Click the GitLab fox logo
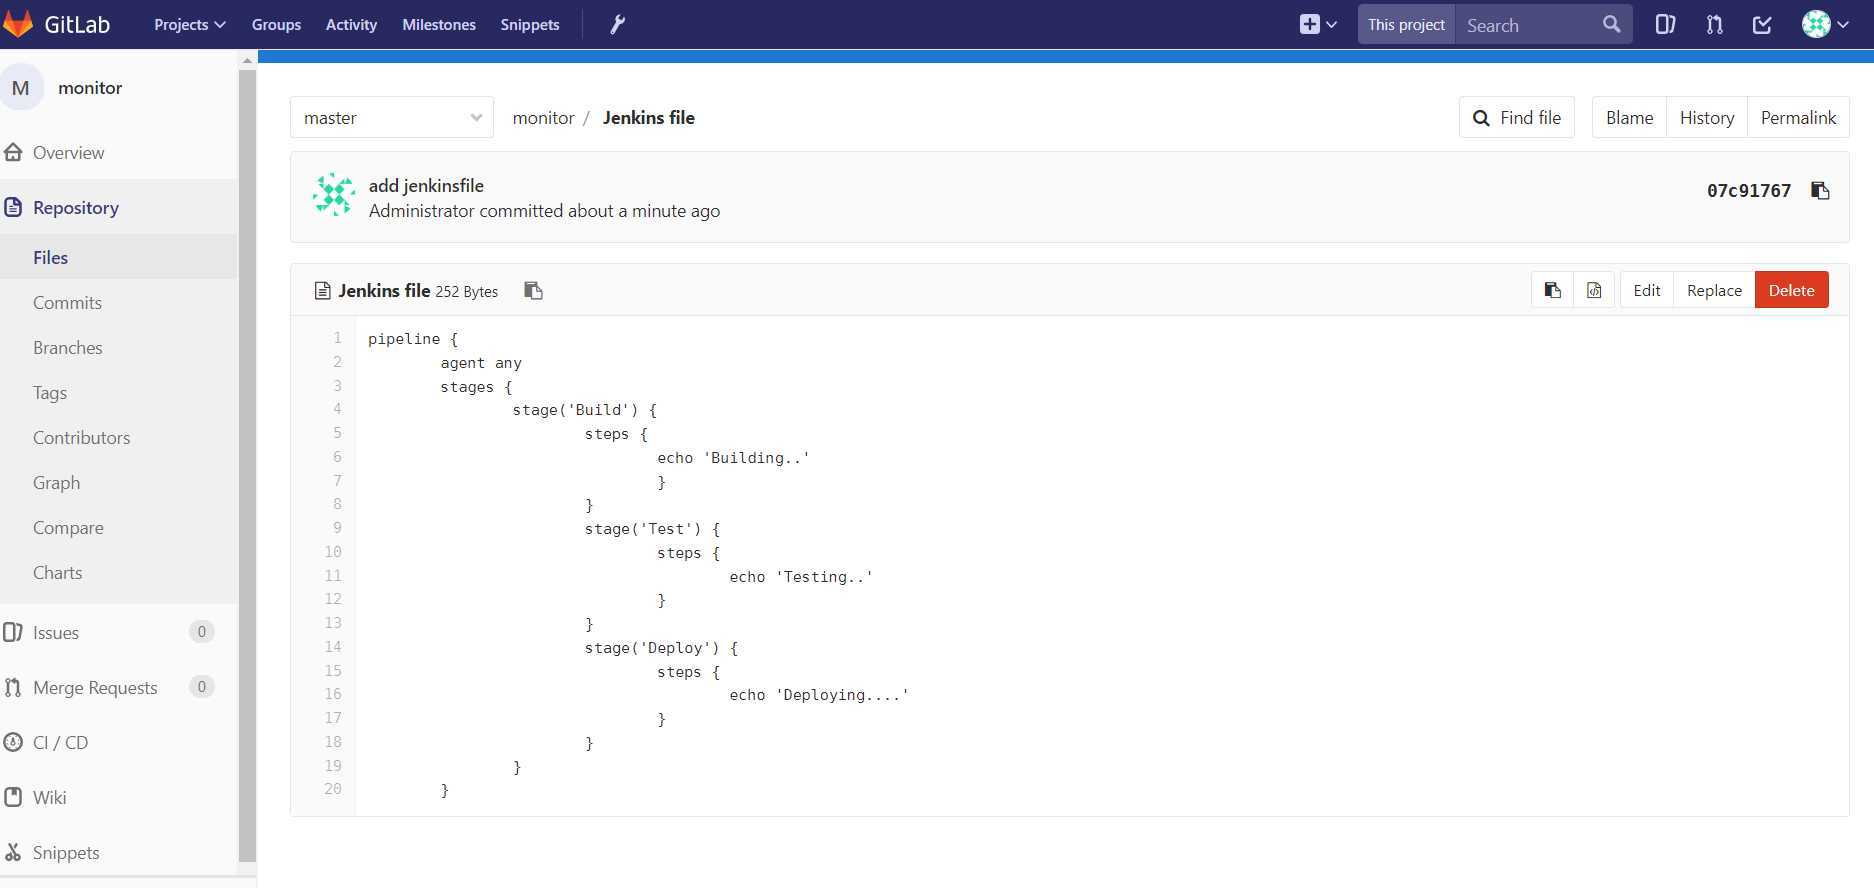Screen dimensions: 1874x888 (x=19, y=25)
